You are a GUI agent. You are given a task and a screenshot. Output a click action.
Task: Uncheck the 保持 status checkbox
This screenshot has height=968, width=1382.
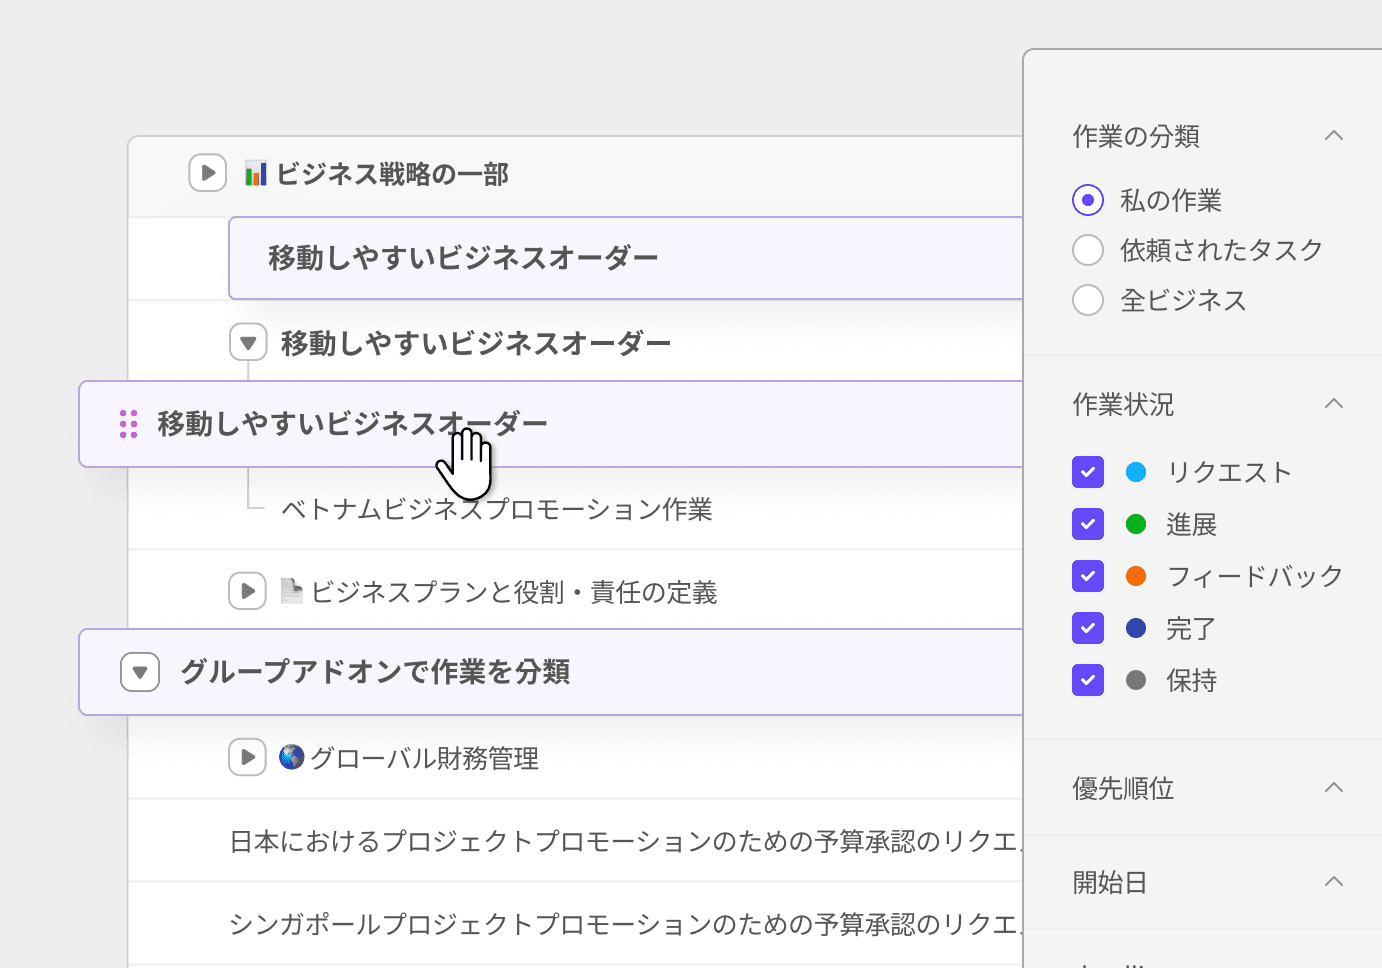(1088, 680)
